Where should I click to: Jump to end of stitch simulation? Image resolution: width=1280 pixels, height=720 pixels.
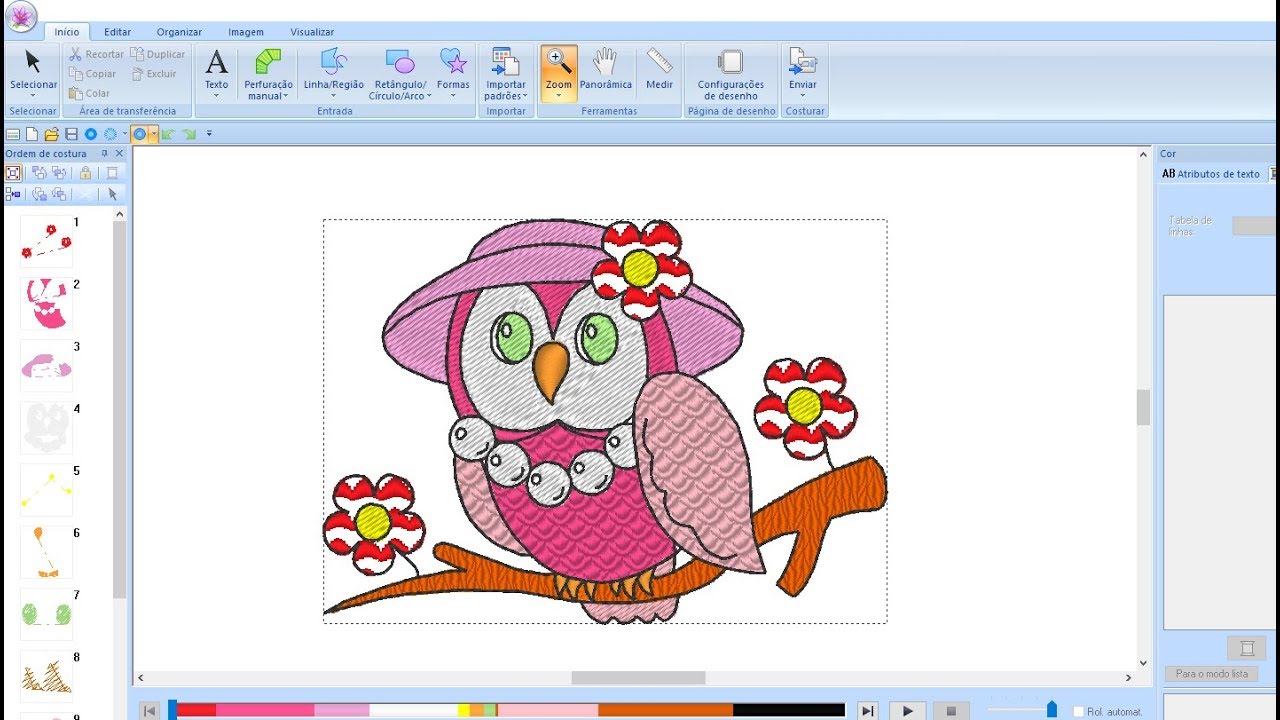[x=868, y=711]
